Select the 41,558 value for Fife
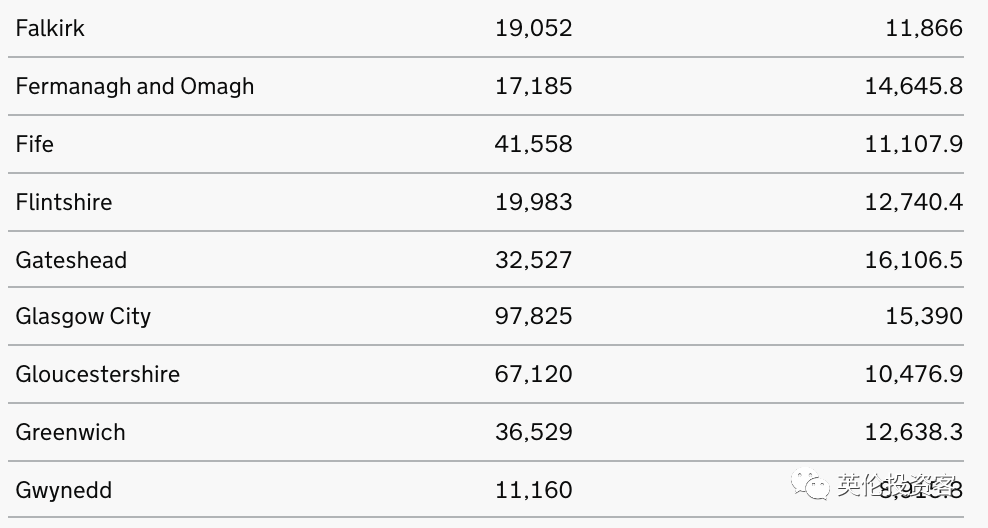Image resolution: width=988 pixels, height=528 pixels. point(533,144)
